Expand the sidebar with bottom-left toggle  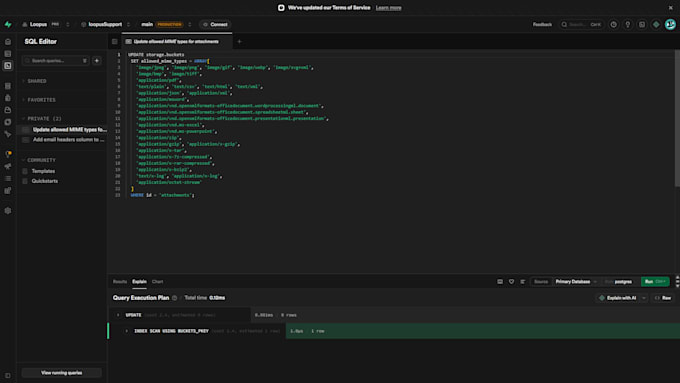[x=8, y=376]
